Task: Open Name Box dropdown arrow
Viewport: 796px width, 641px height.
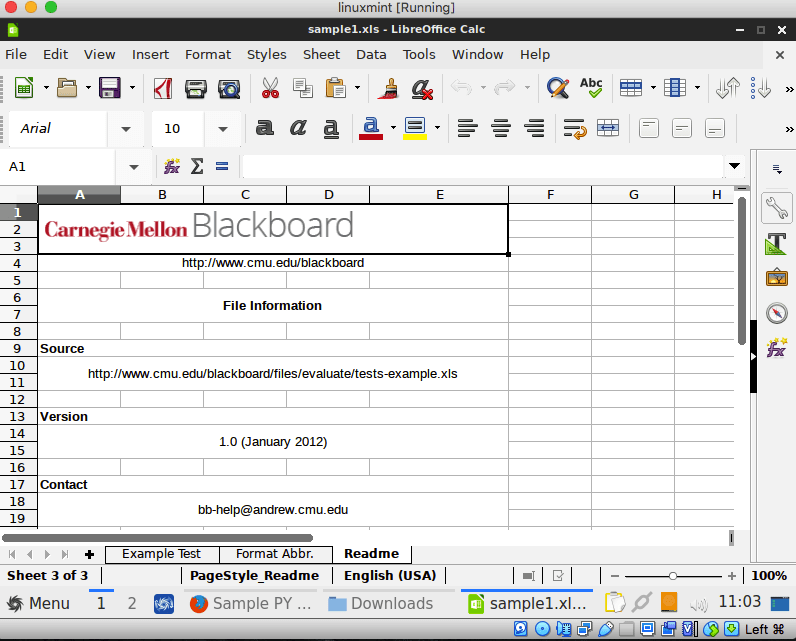Action: 134,166
